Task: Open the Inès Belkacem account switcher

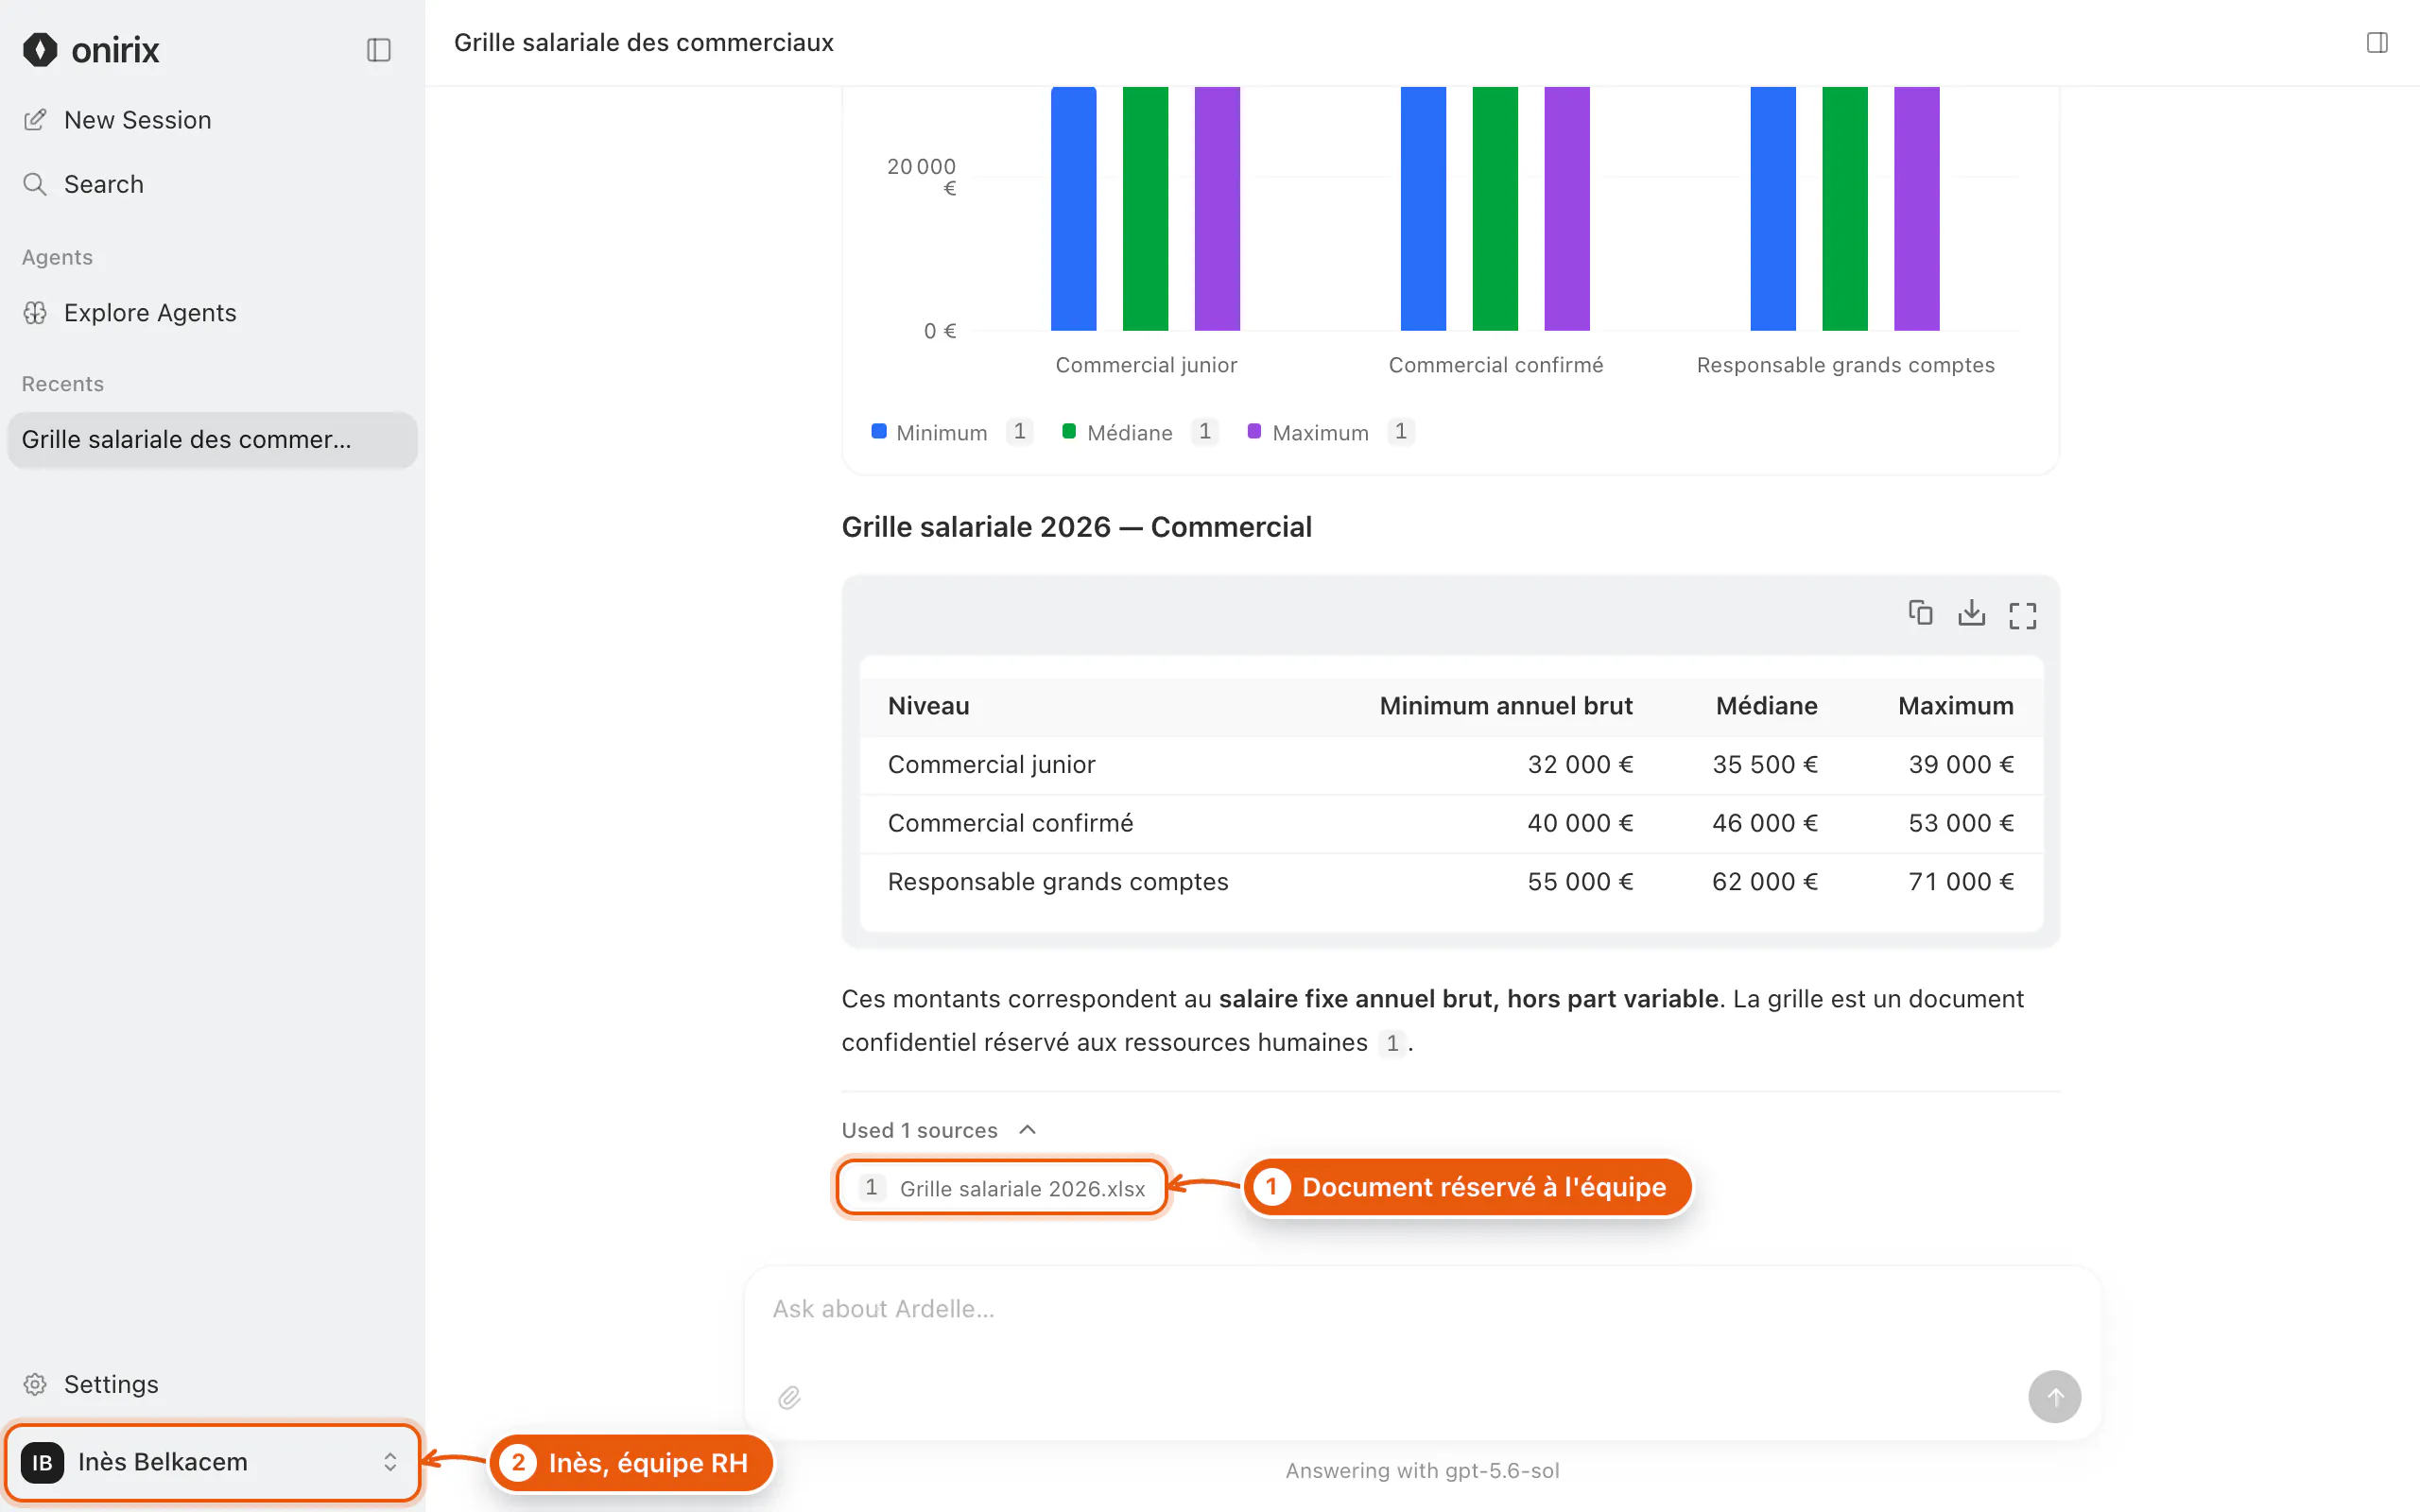Action: [x=211, y=1462]
